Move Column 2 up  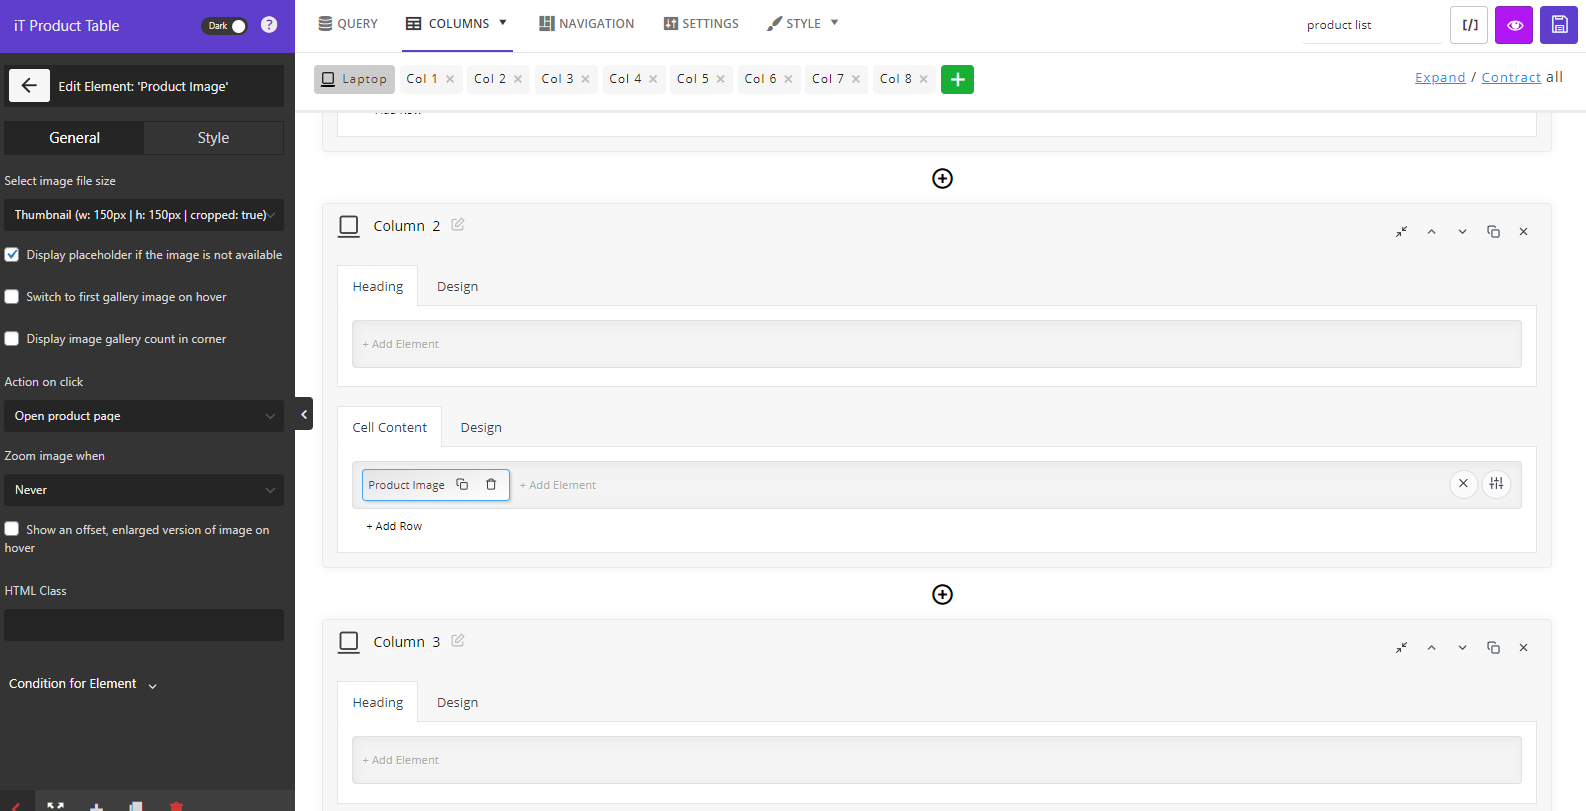pos(1432,231)
